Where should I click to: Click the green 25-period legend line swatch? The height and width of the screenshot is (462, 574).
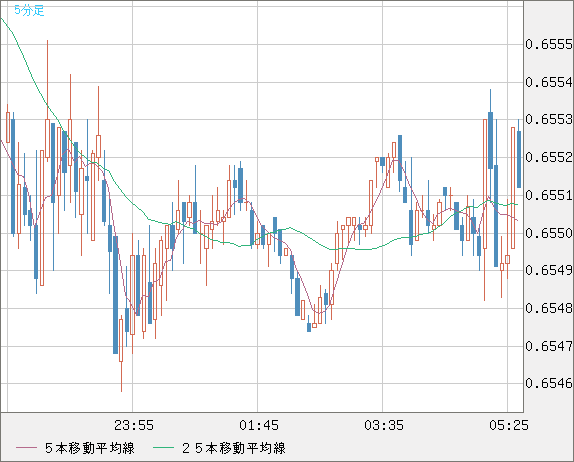(x=163, y=448)
